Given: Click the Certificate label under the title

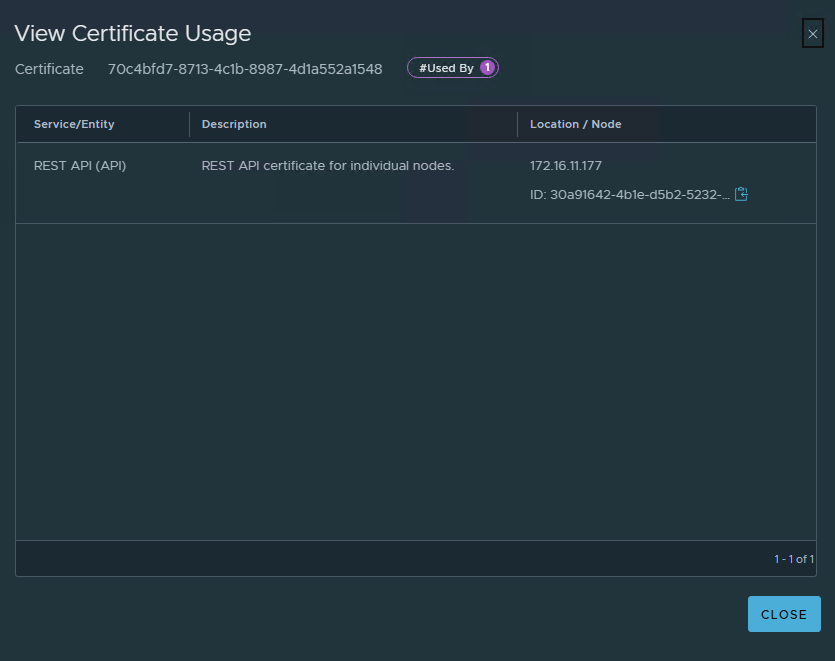Looking at the screenshot, I should pos(49,69).
